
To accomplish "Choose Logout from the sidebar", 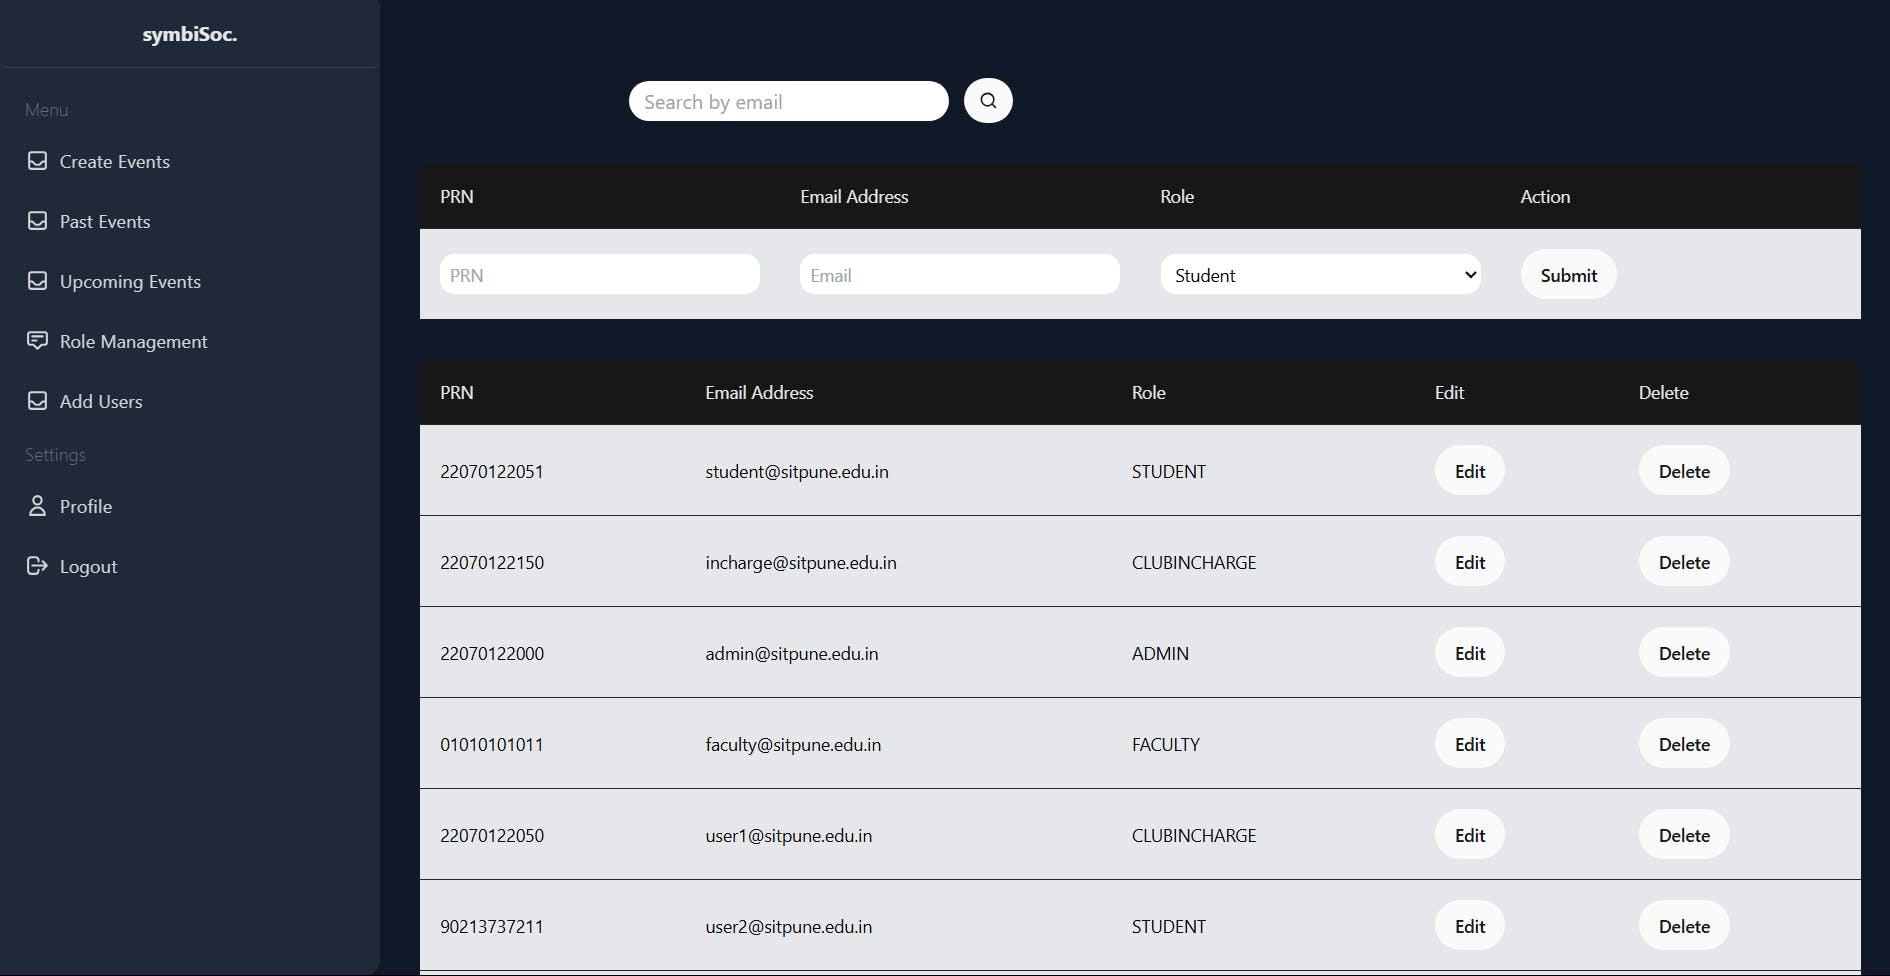I will (88, 567).
